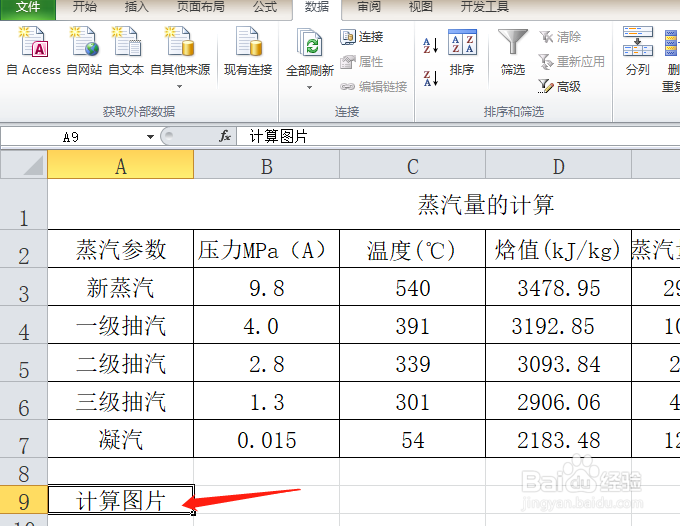Select column D header
Screen dimensions: 680x526
559,165
